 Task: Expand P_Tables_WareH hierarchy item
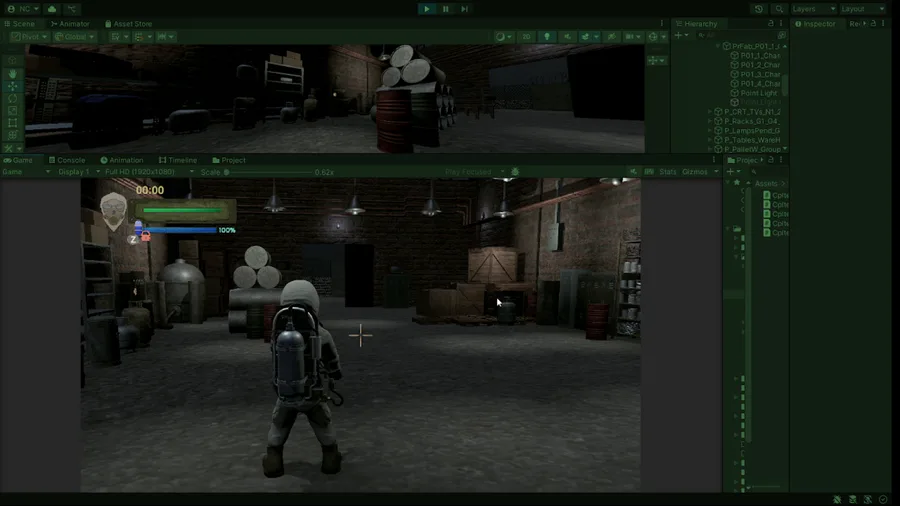pyautogui.click(x=710, y=139)
